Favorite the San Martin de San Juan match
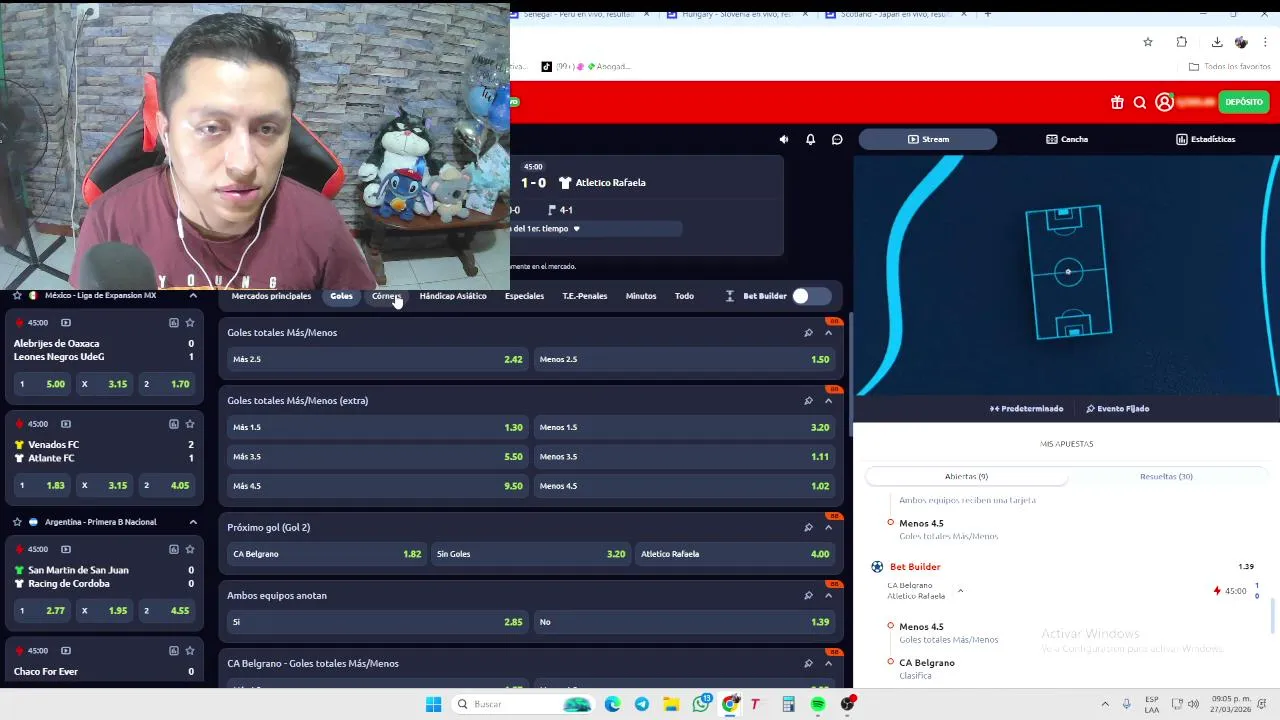The width and height of the screenshot is (1280, 720). [190, 549]
